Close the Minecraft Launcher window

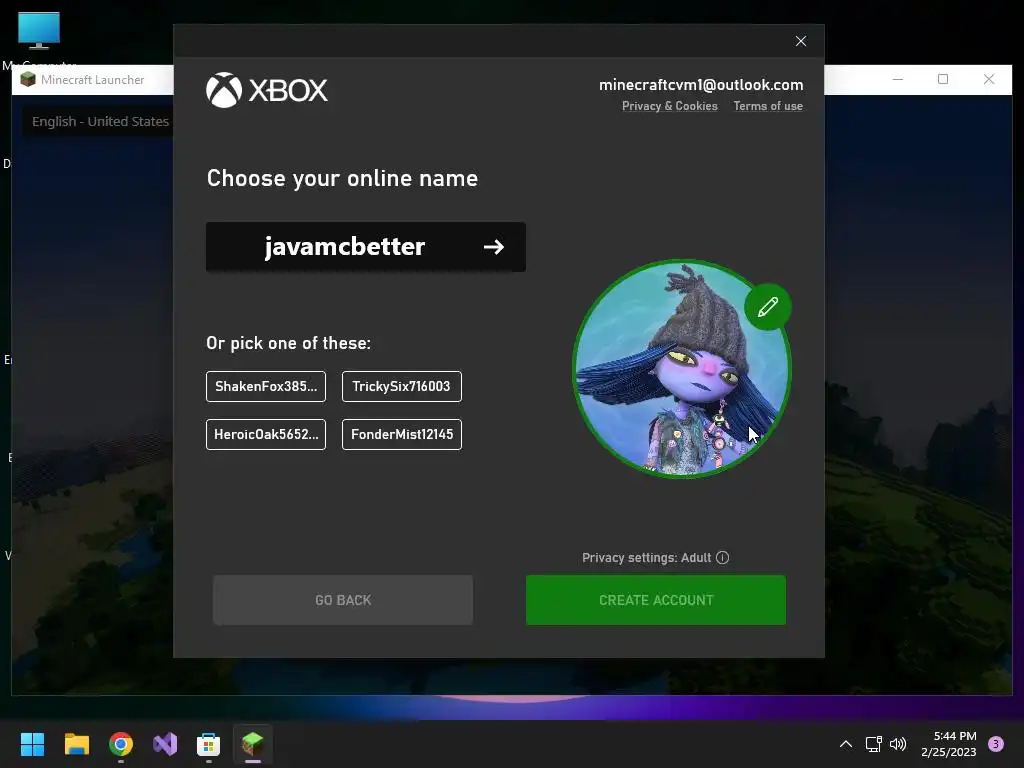coord(989,79)
